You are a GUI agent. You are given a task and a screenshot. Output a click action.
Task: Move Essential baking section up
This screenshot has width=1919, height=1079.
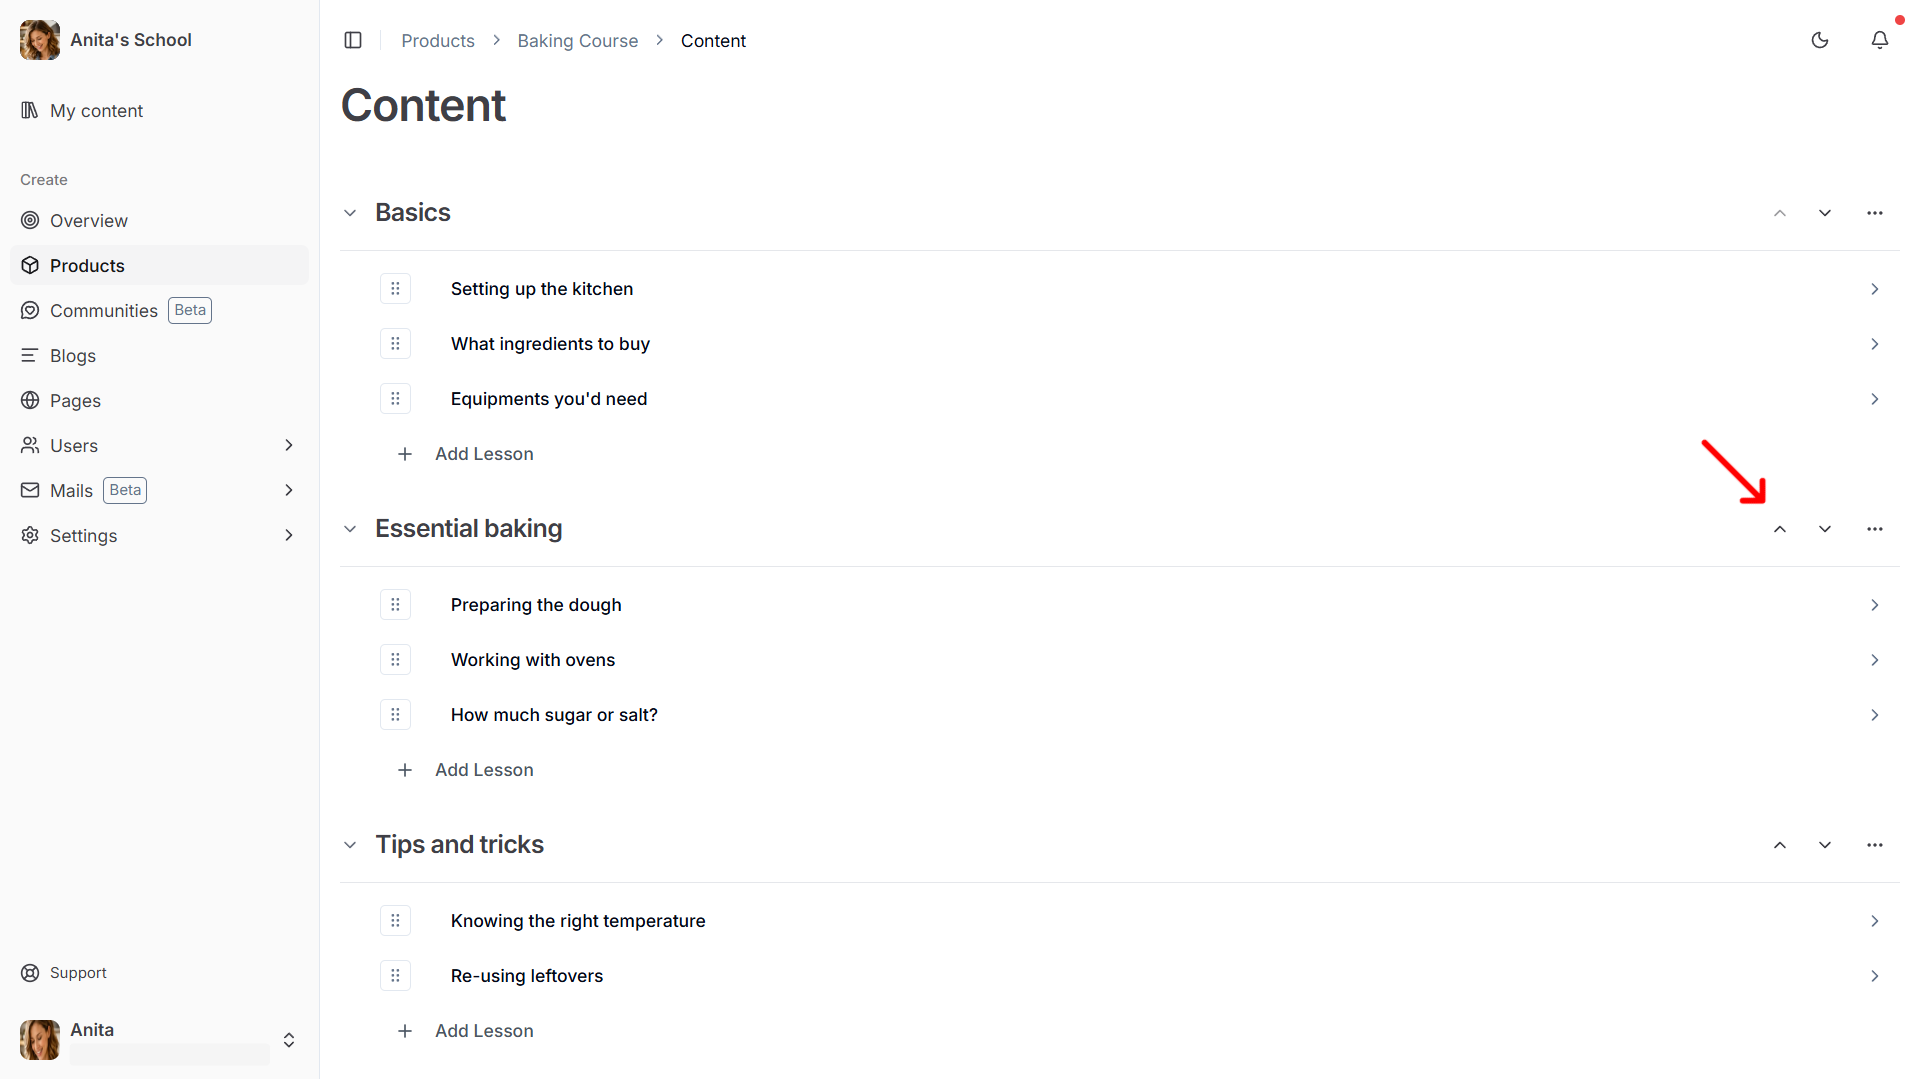tap(1780, 529)
